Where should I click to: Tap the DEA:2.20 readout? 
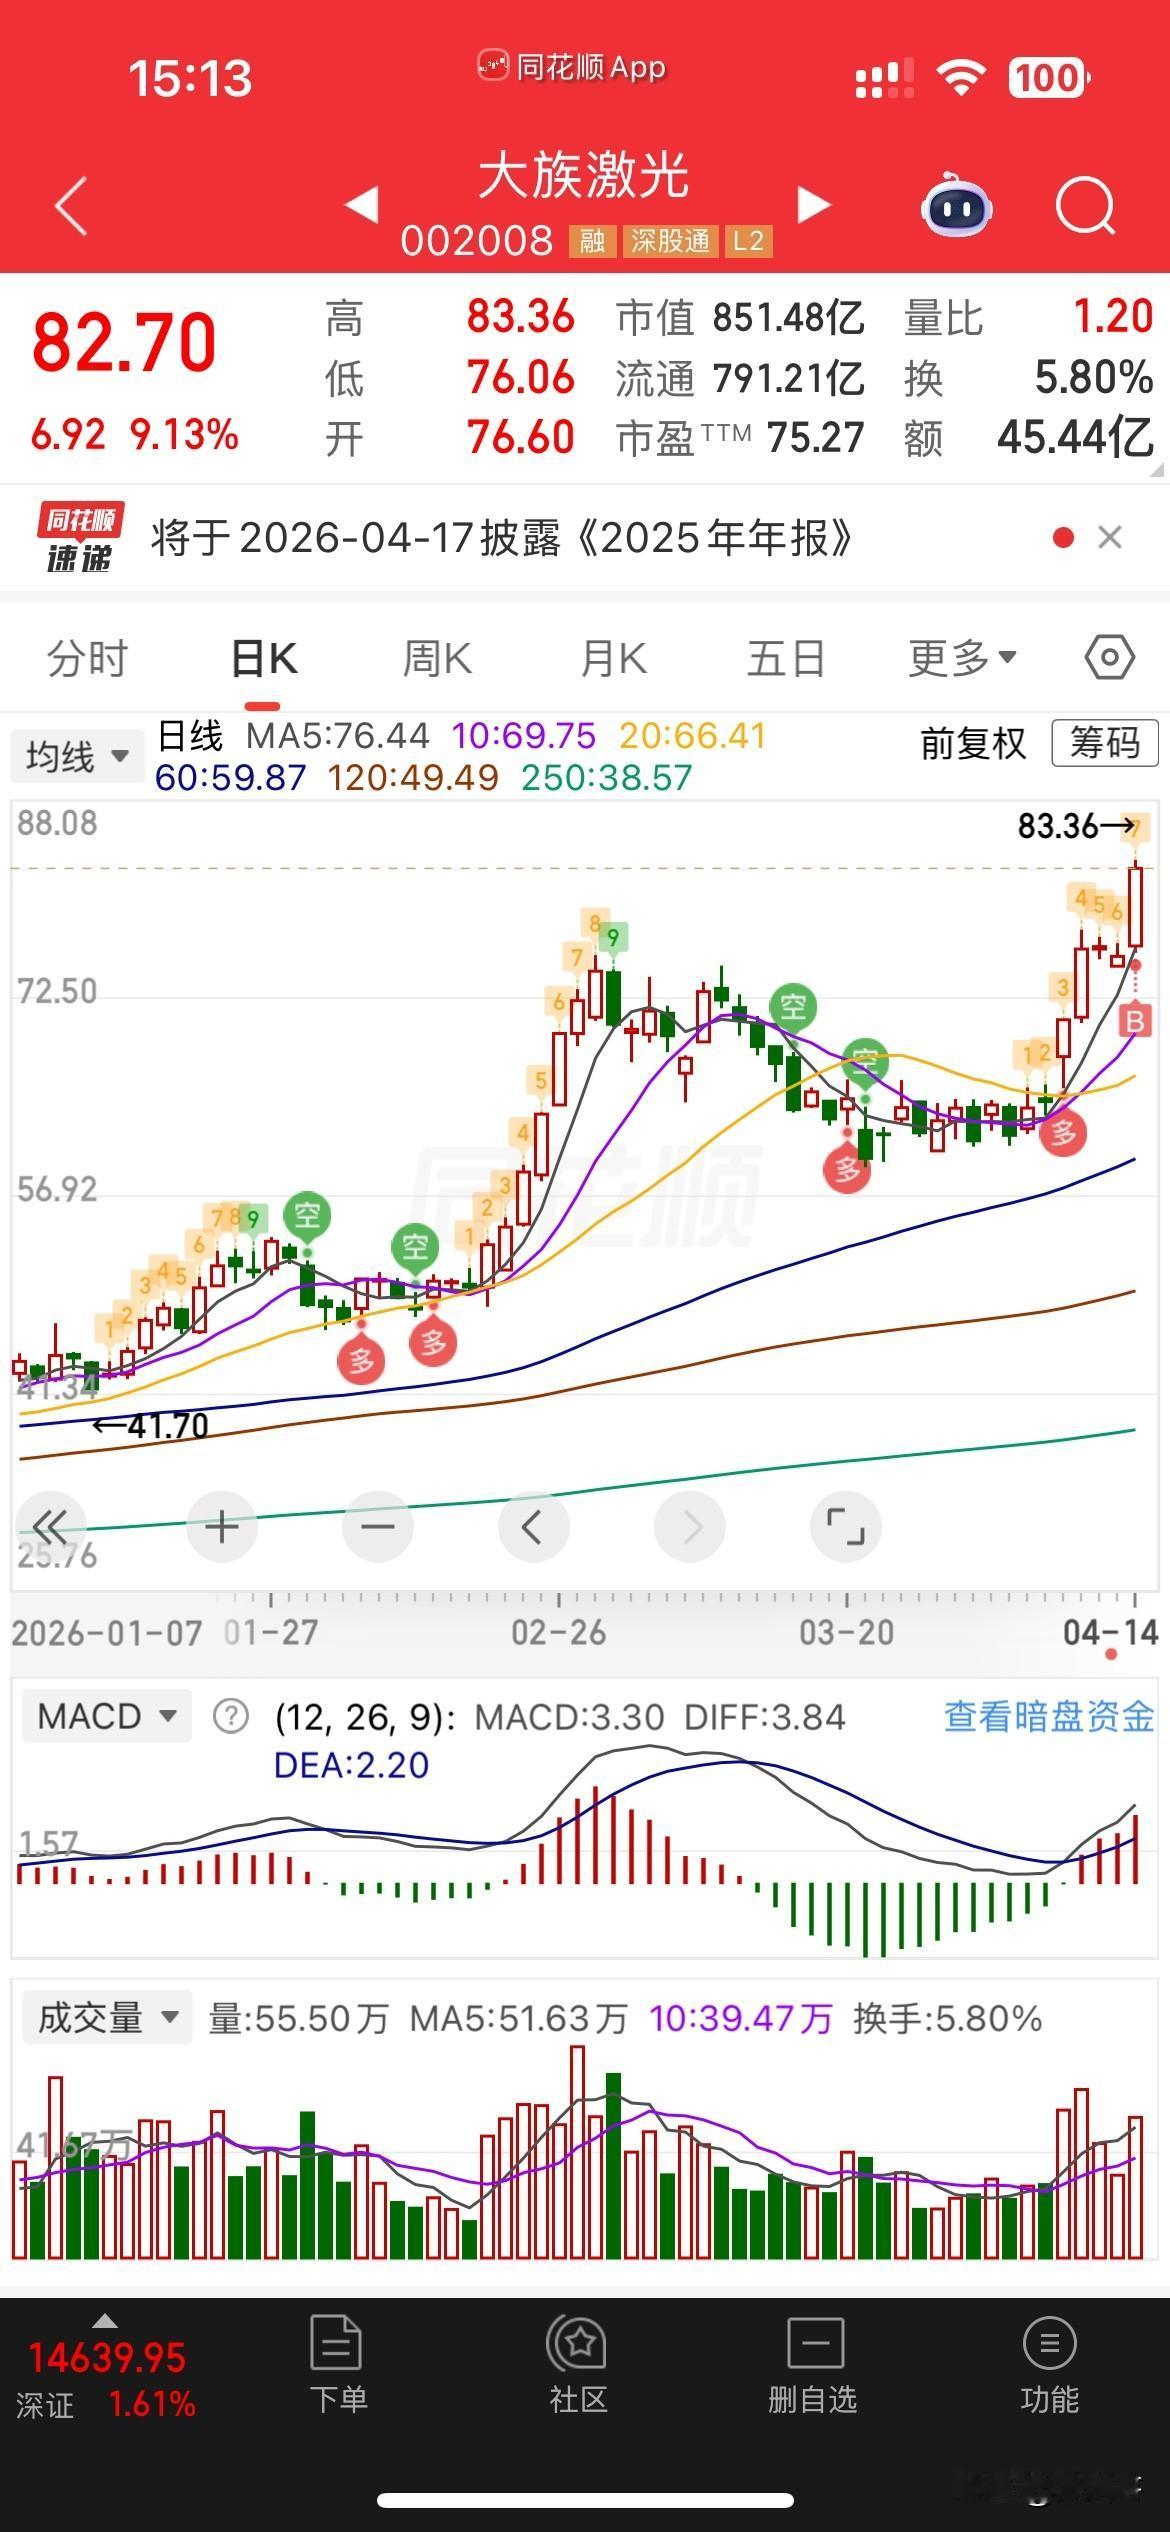pyautogui.click(x=351, y=1765)
